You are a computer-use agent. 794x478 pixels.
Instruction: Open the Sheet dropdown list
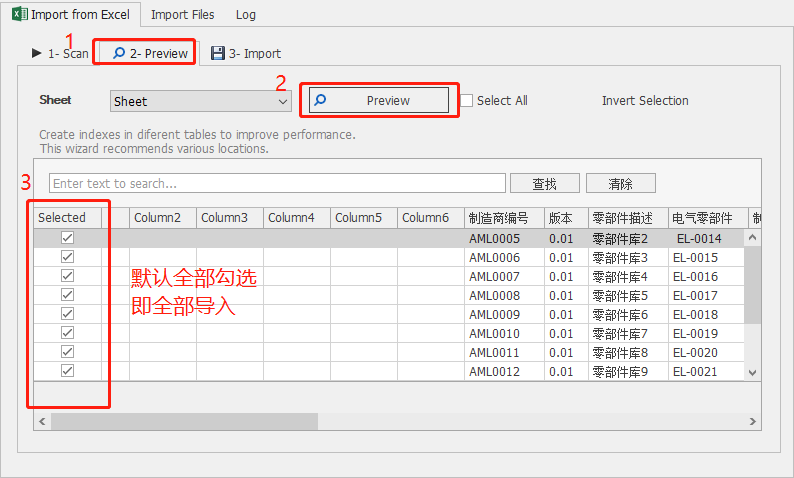point(282,101)
